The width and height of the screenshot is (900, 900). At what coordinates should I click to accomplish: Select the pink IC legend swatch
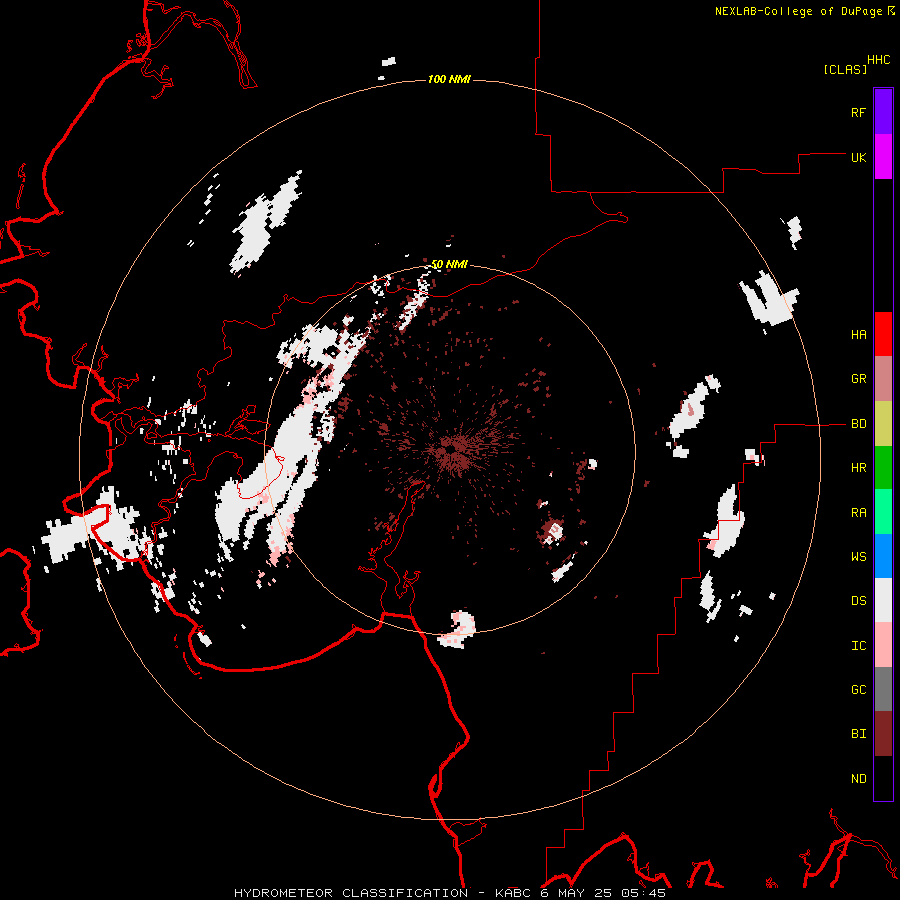(883, 645)
